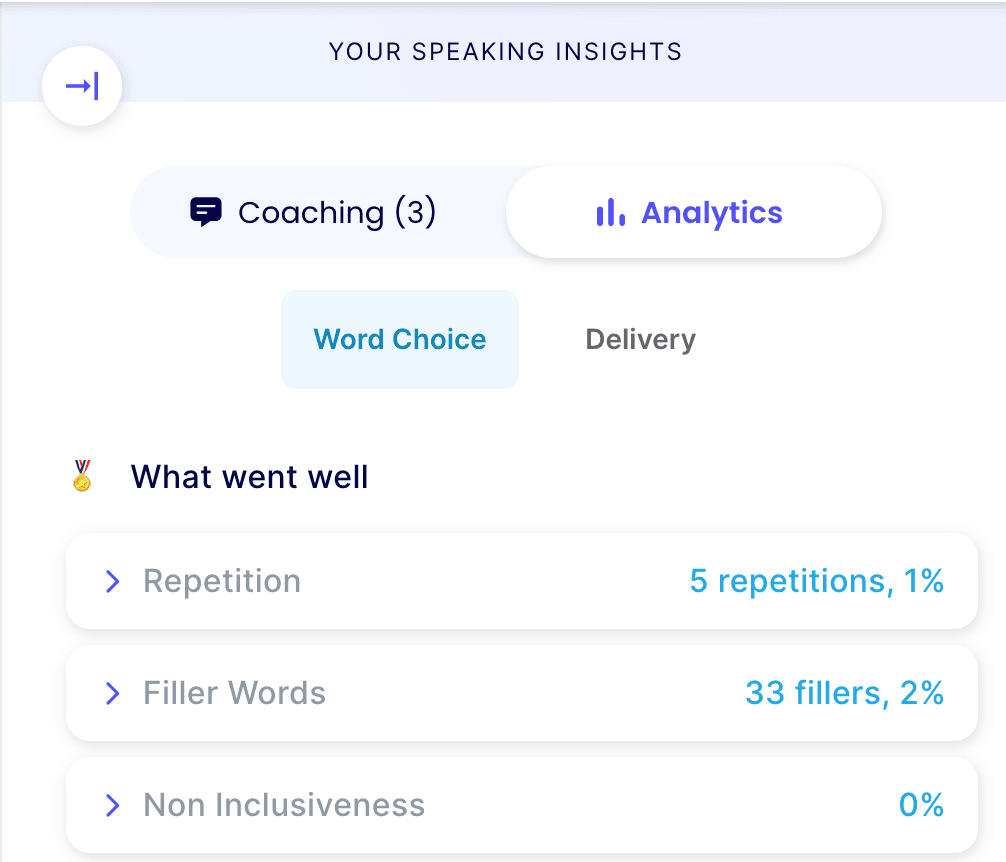Click the What went well heading
Screen dimensions: 1006x862
click(x=250, y=477)
